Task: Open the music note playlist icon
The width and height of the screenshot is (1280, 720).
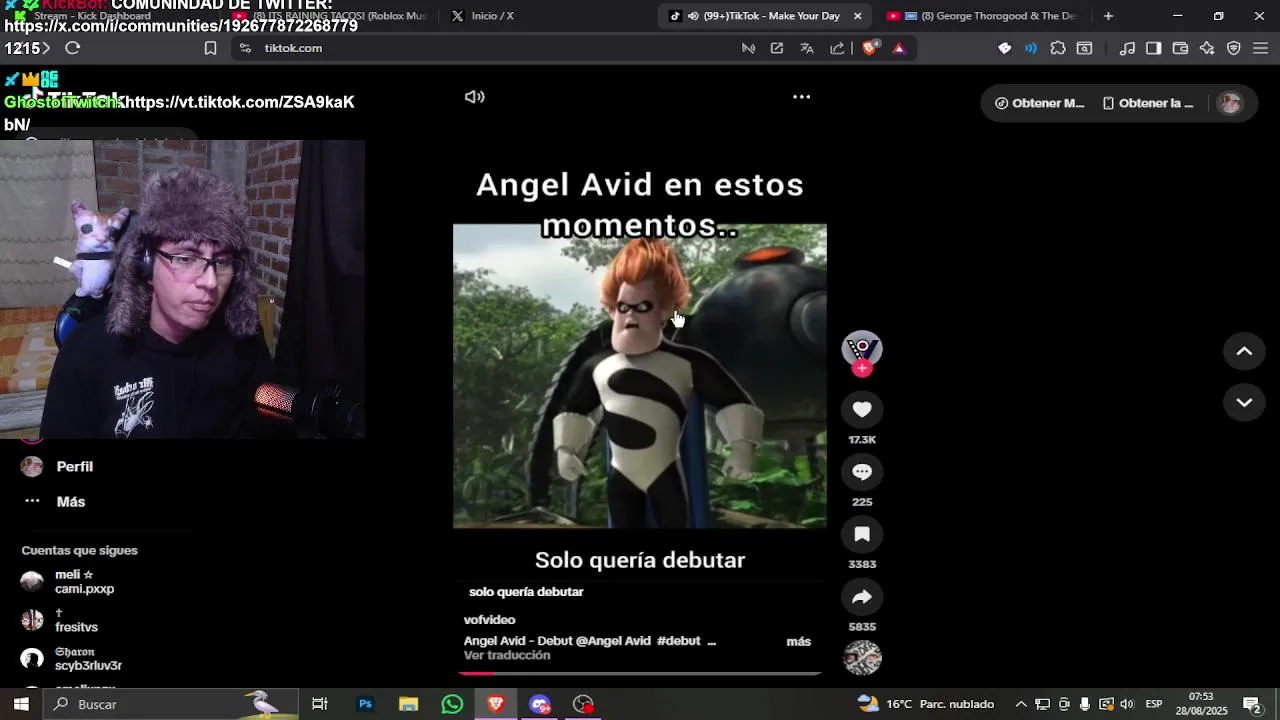Action: pyautogui.click(x=1127, y=48)
